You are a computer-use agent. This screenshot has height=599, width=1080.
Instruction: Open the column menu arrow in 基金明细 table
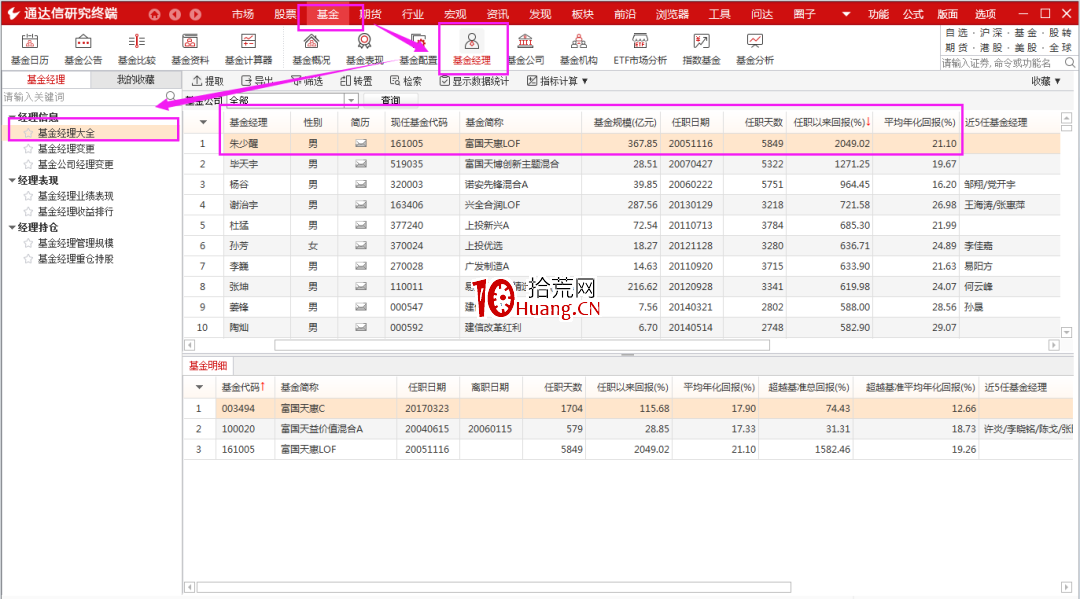click(x=199, y=388)
